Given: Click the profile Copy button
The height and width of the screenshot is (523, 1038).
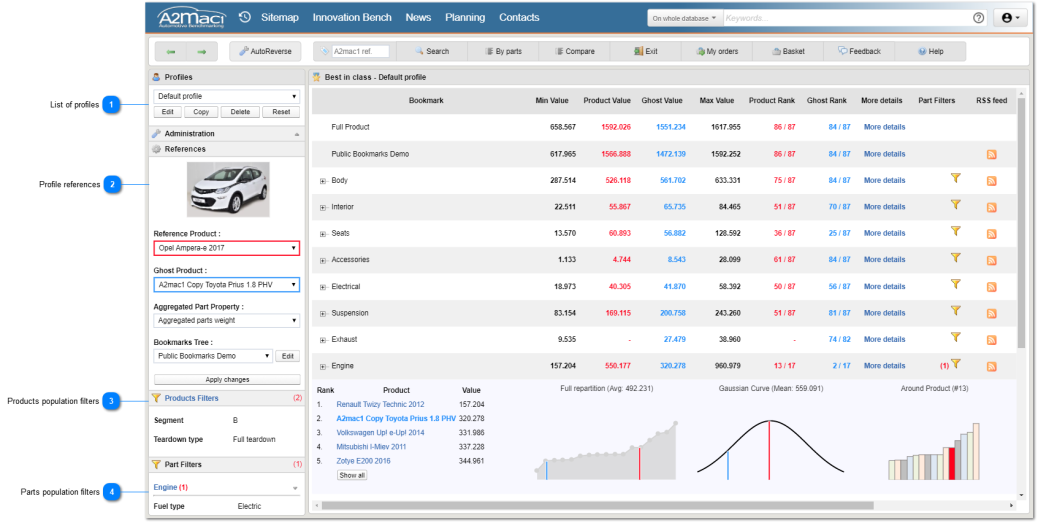Looking at the screenshot, I should coord(201,112).
